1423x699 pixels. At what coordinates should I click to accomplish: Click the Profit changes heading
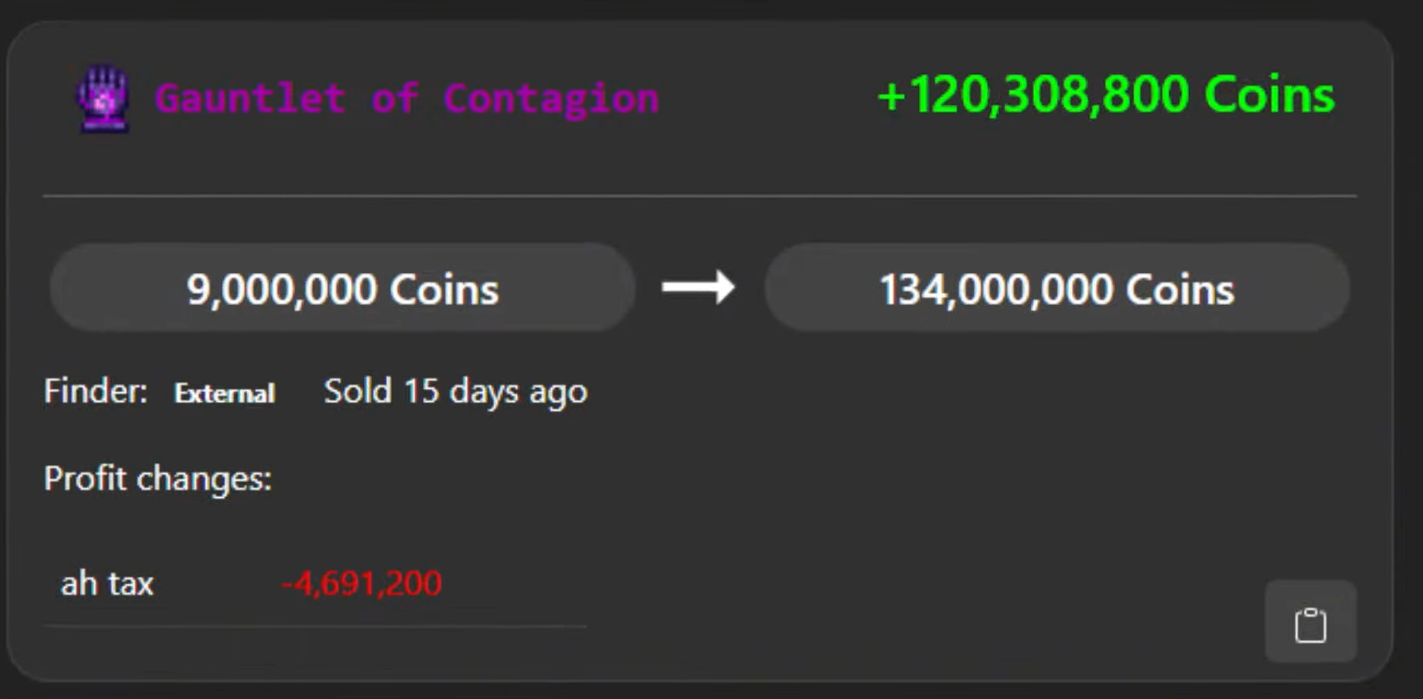point(157,479)
